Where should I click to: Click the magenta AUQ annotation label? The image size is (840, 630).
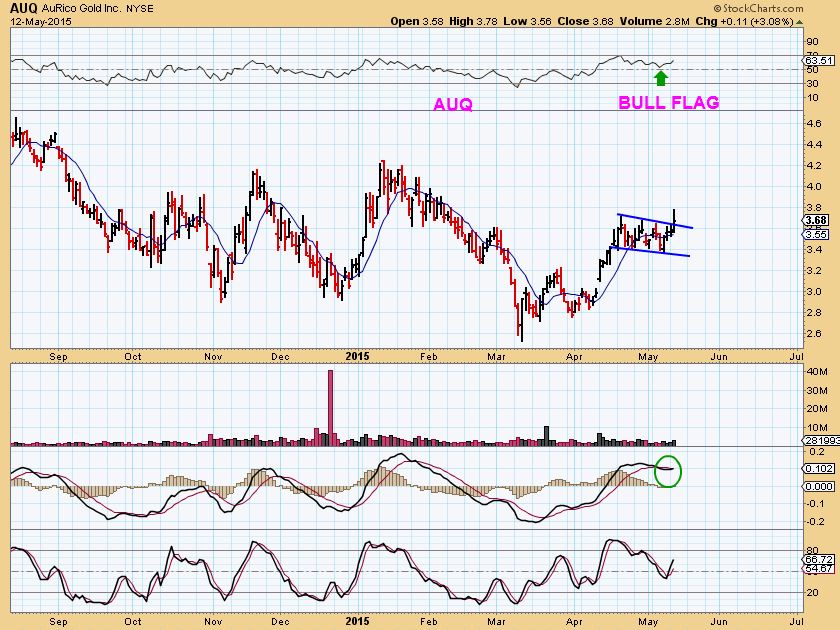coord(453,104)
